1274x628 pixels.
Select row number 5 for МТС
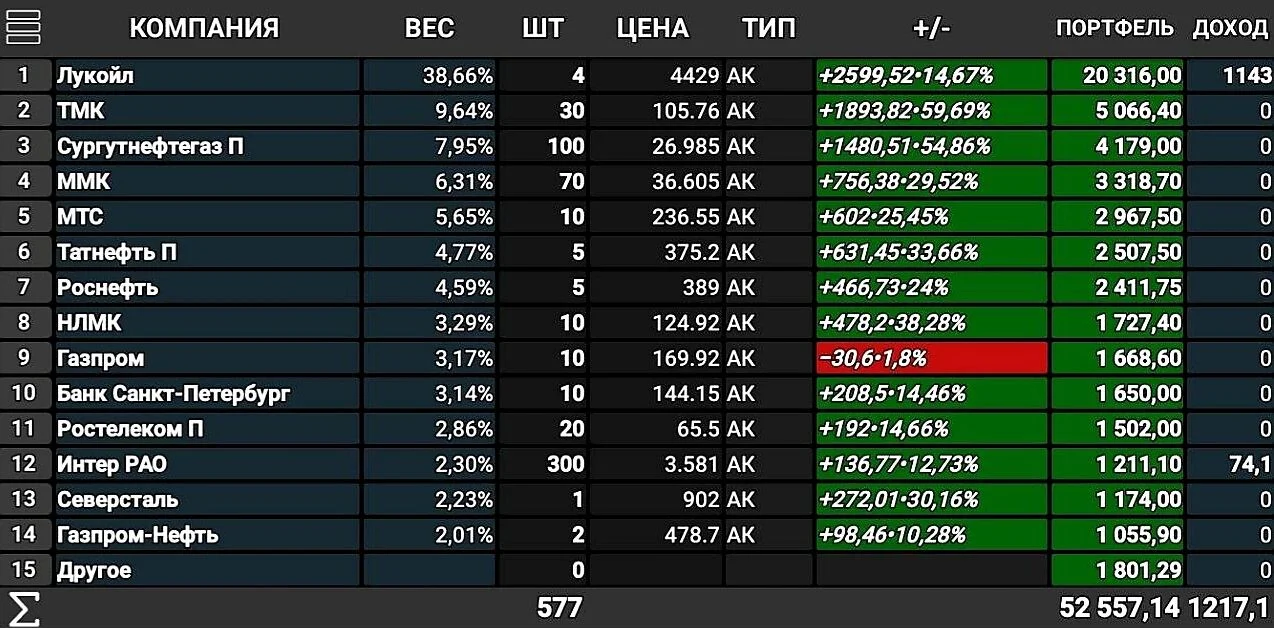point(25,217)
